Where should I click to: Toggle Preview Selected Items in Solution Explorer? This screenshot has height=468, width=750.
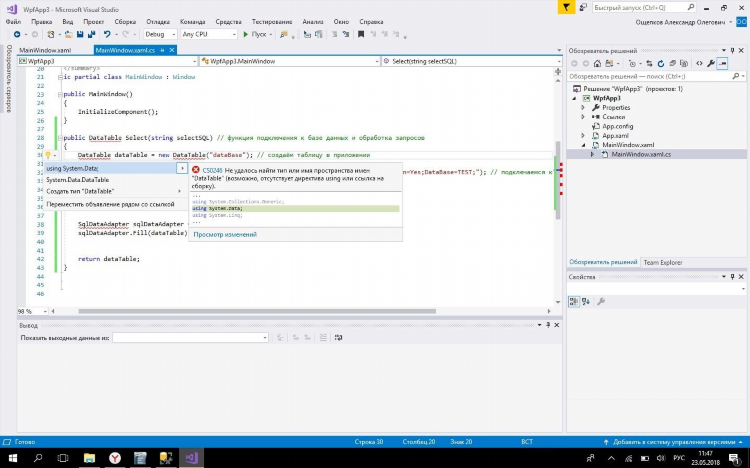click(722, 63)
